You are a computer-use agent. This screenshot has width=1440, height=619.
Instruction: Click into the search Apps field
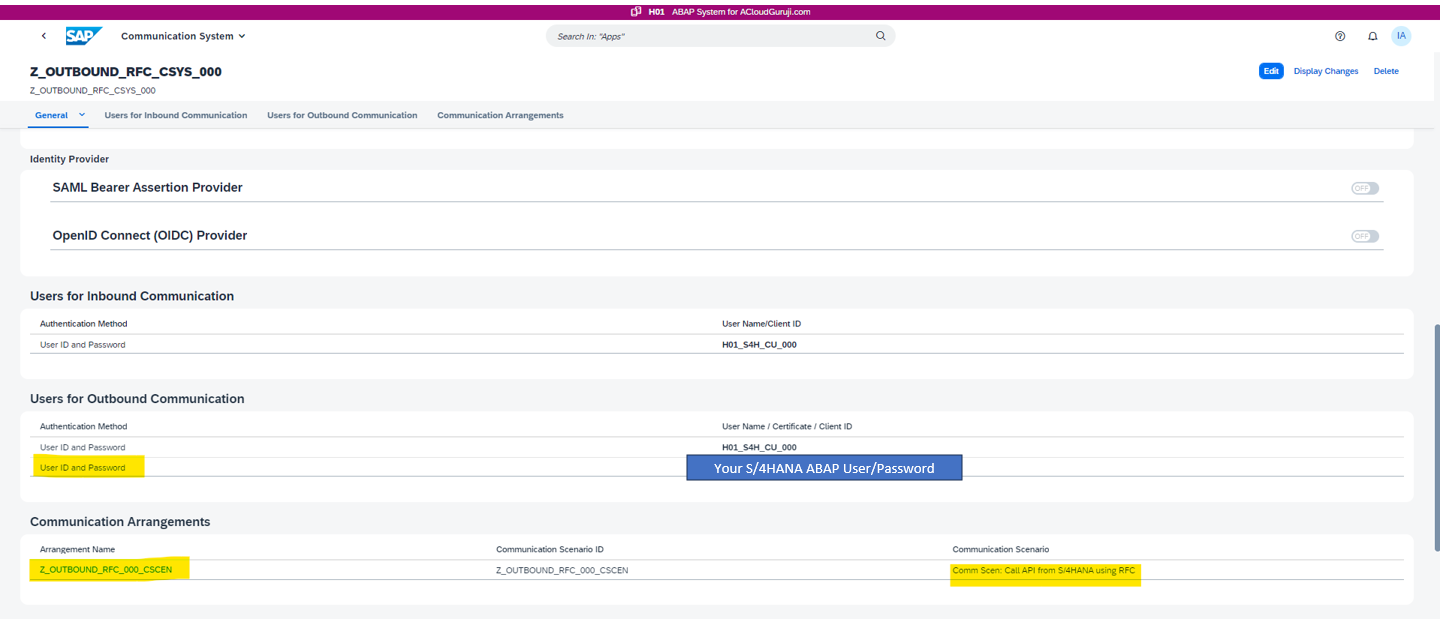pos(710,36)
